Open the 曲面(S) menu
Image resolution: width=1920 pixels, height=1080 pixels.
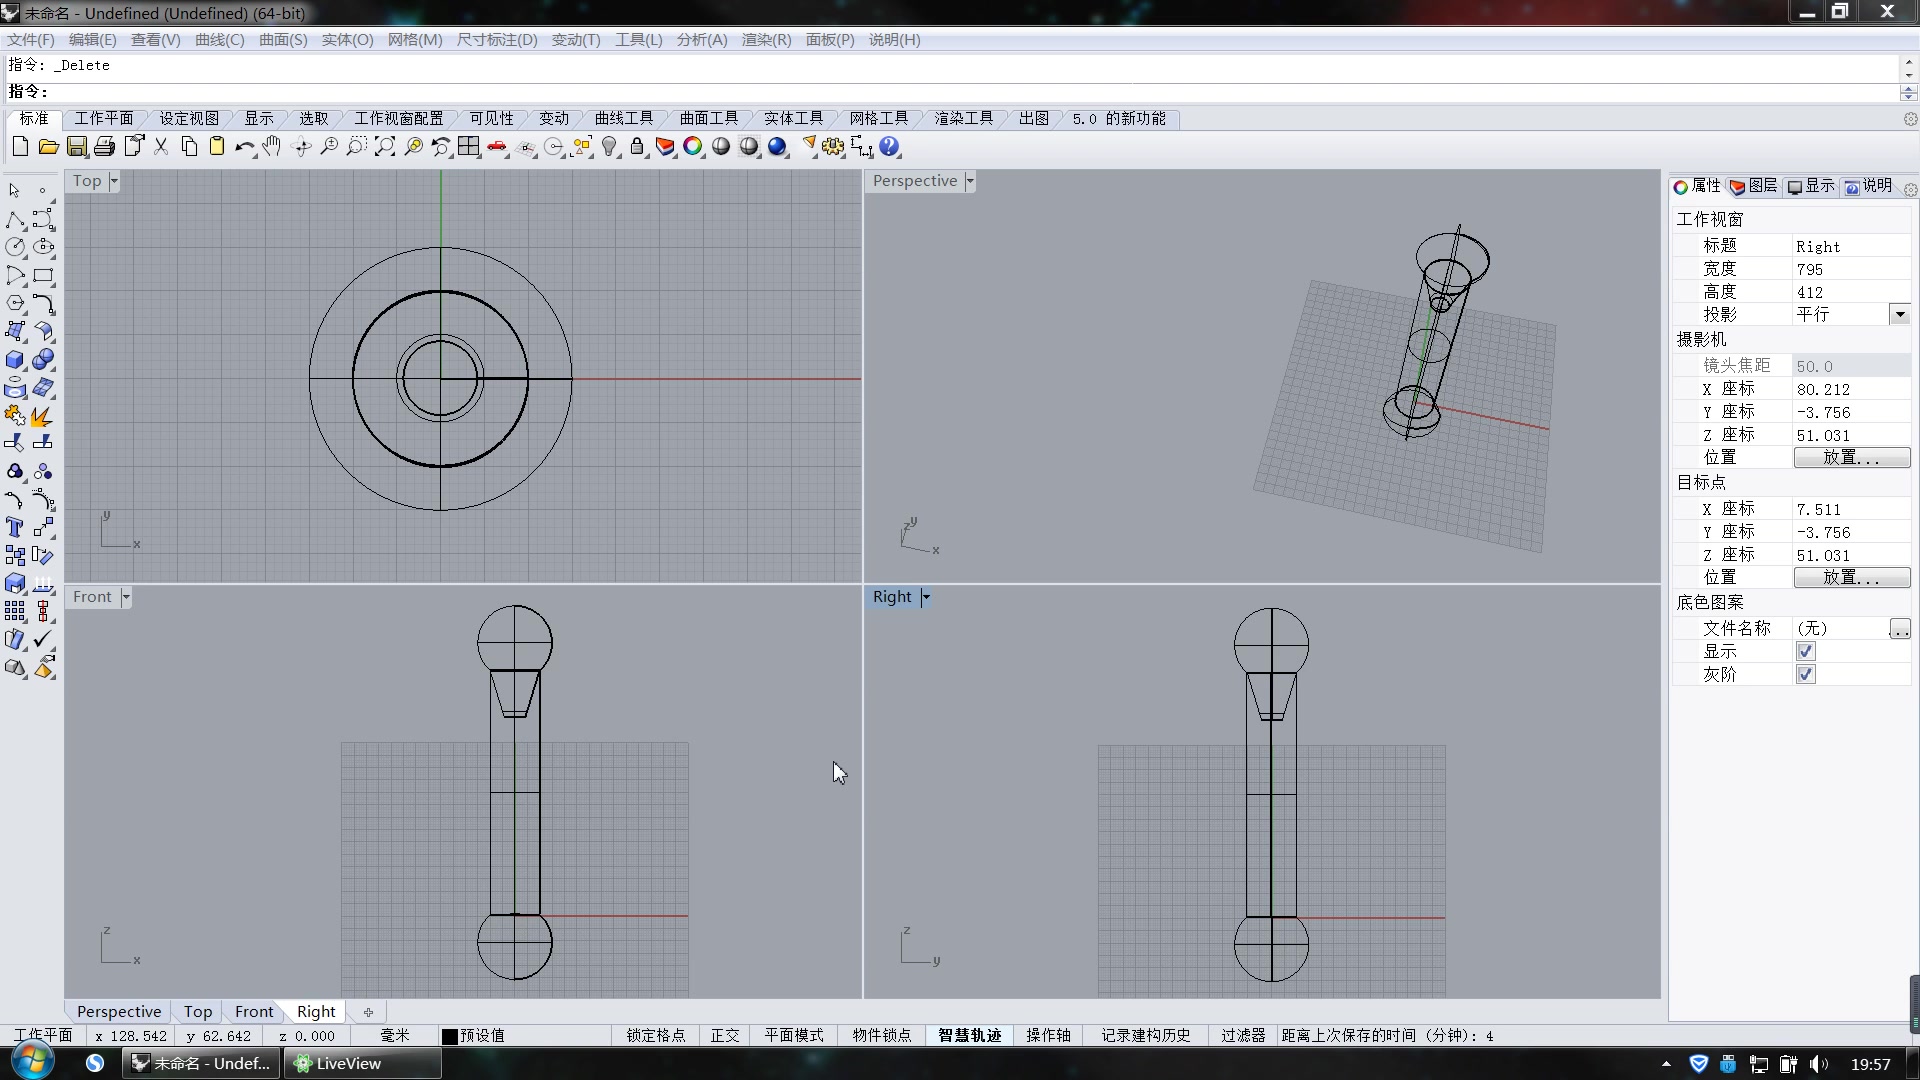(283, 40)
